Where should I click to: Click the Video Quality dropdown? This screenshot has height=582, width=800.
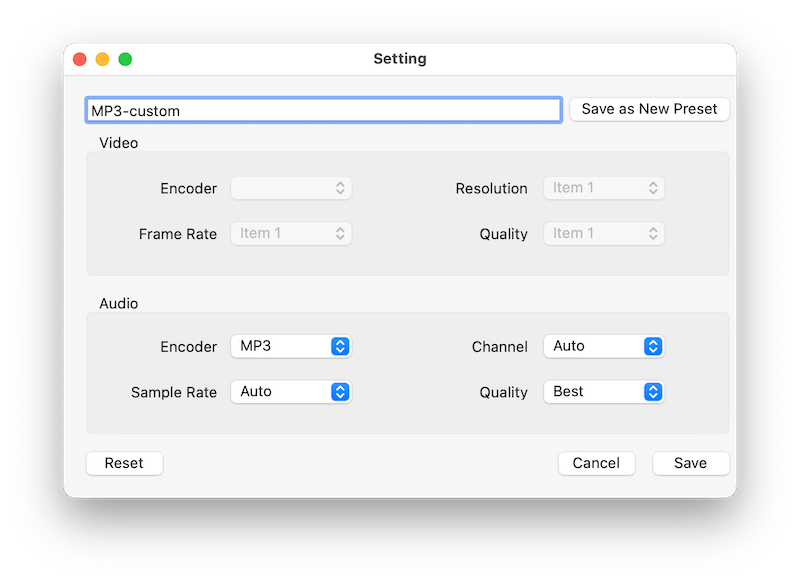603,233
